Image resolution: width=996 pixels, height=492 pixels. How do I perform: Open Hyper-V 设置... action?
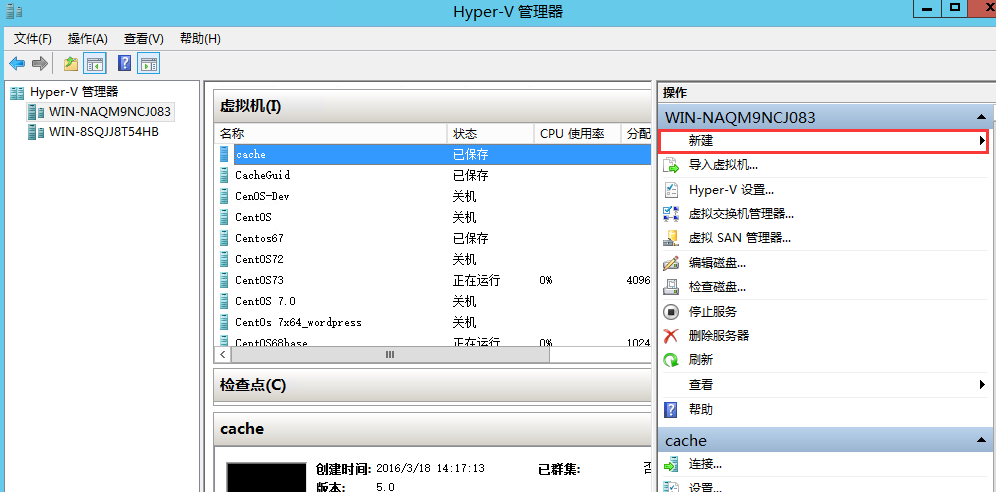pyautogui.click(x=731, y=190)
